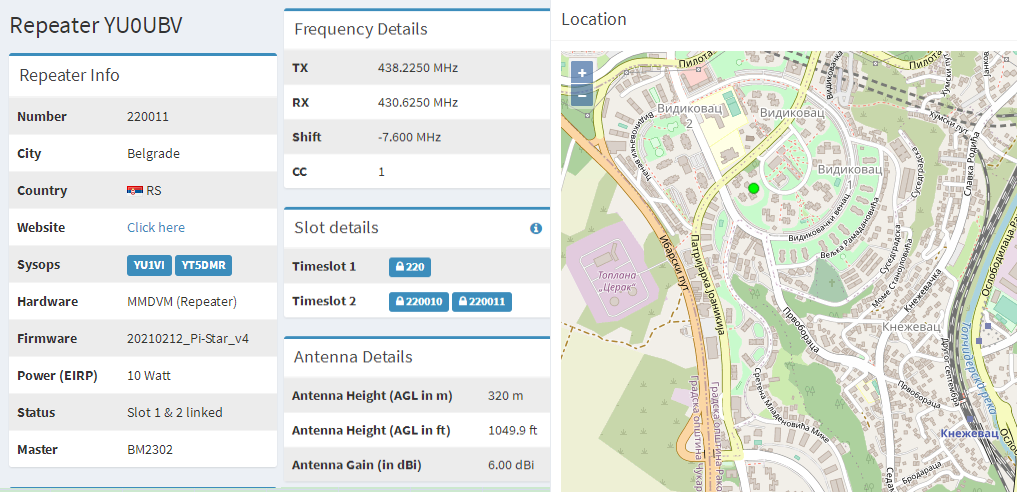Click the green repeater marker on map
The height and width of the screenshot is (492, 1017).
[x=754, y=188]
